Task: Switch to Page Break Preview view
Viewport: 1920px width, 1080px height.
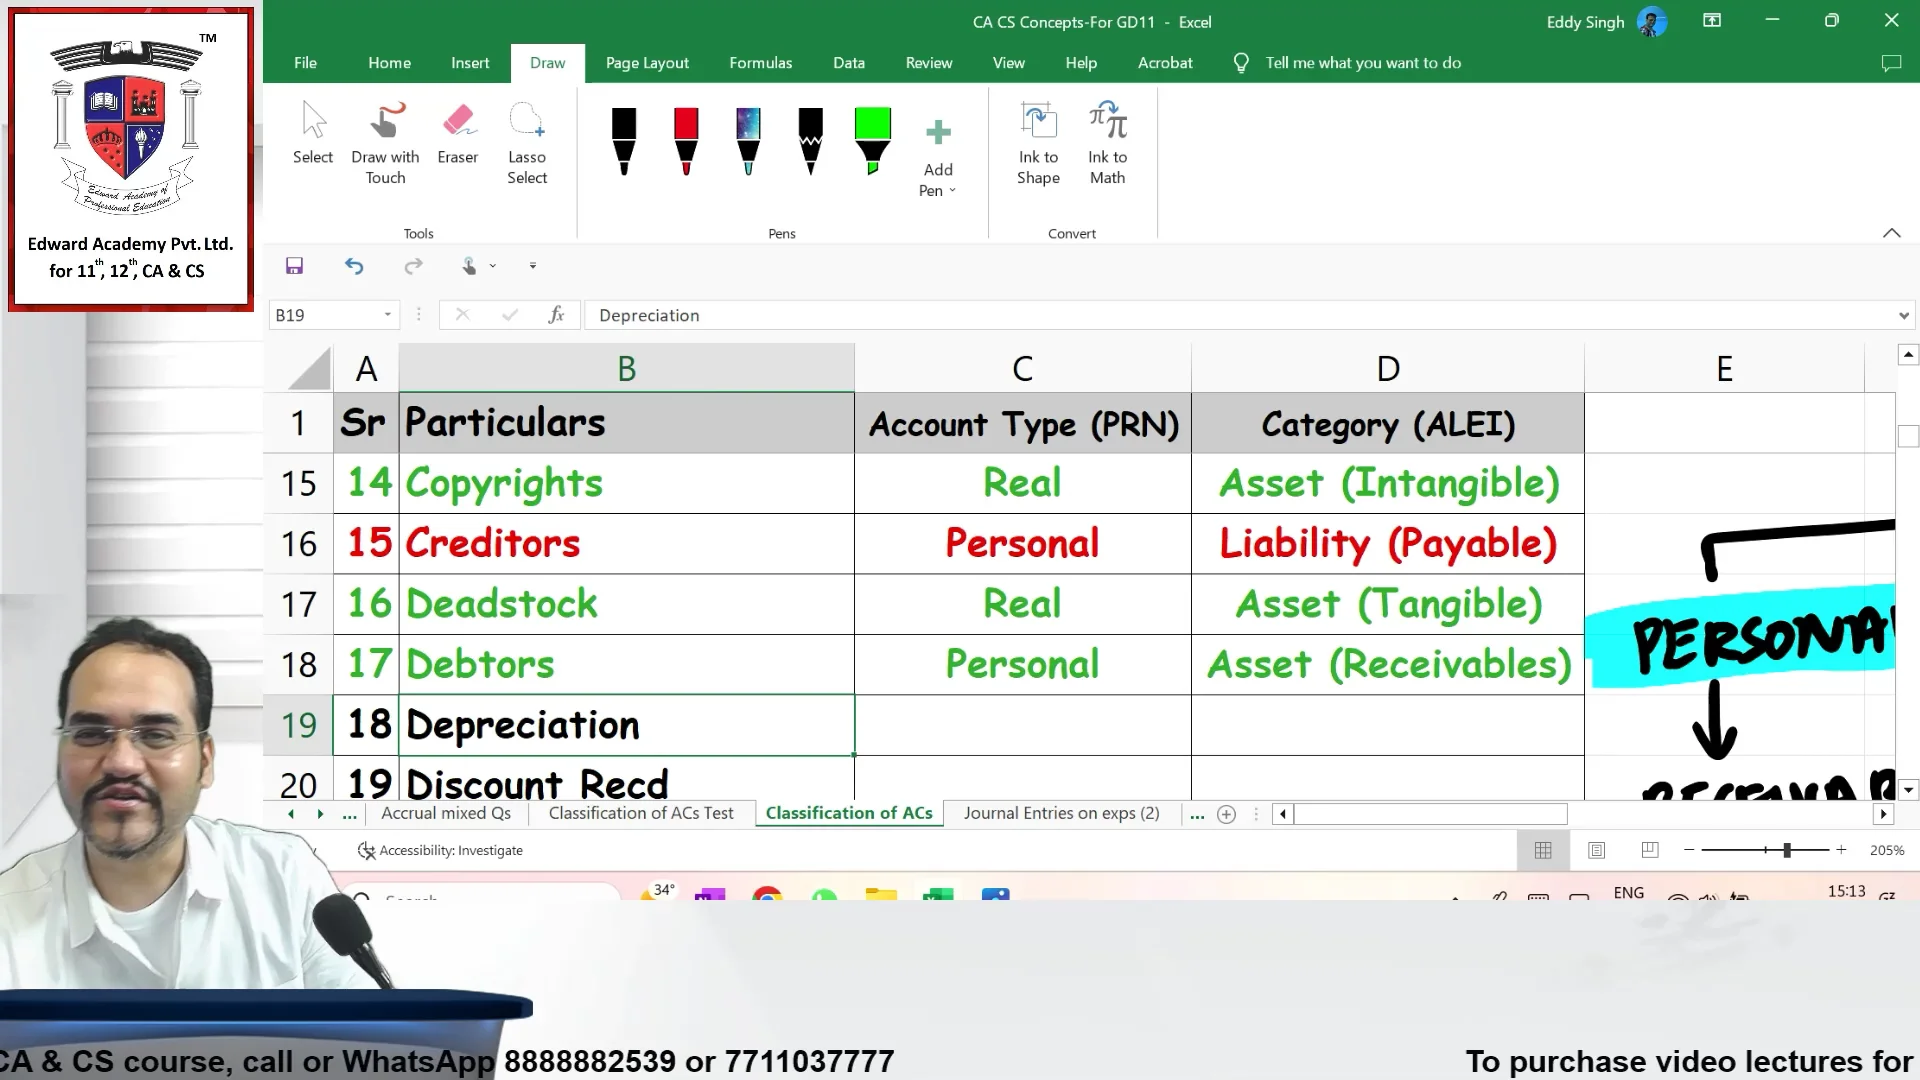Action: point(1649,850)
